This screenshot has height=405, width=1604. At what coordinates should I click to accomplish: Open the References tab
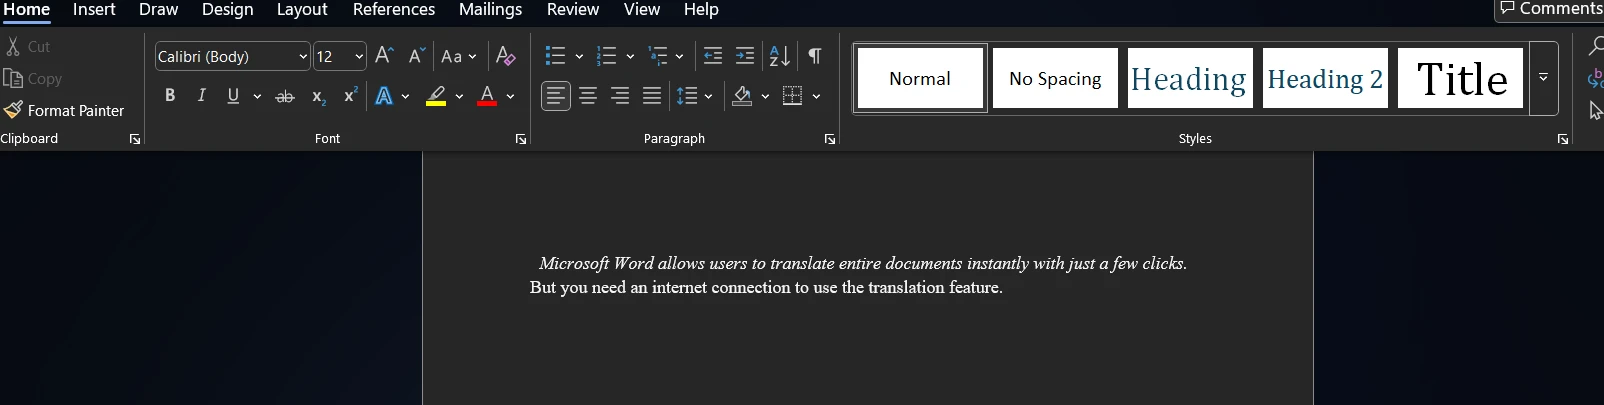394,10
